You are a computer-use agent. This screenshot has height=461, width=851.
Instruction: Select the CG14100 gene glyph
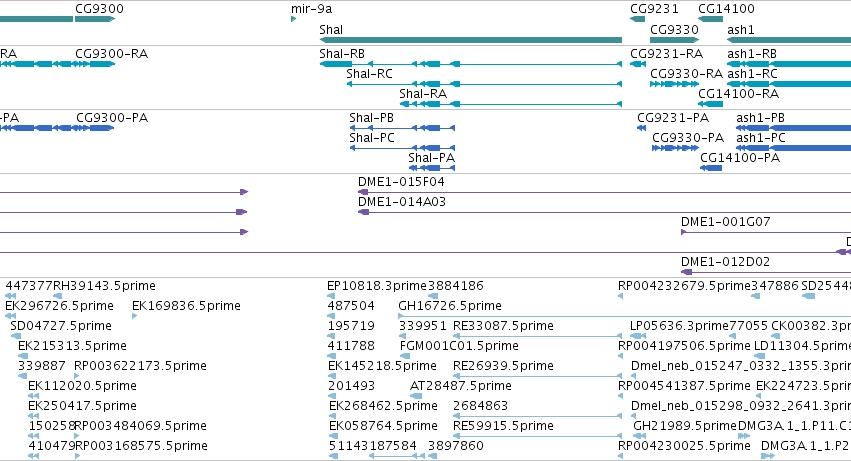[x=710, y=19]
